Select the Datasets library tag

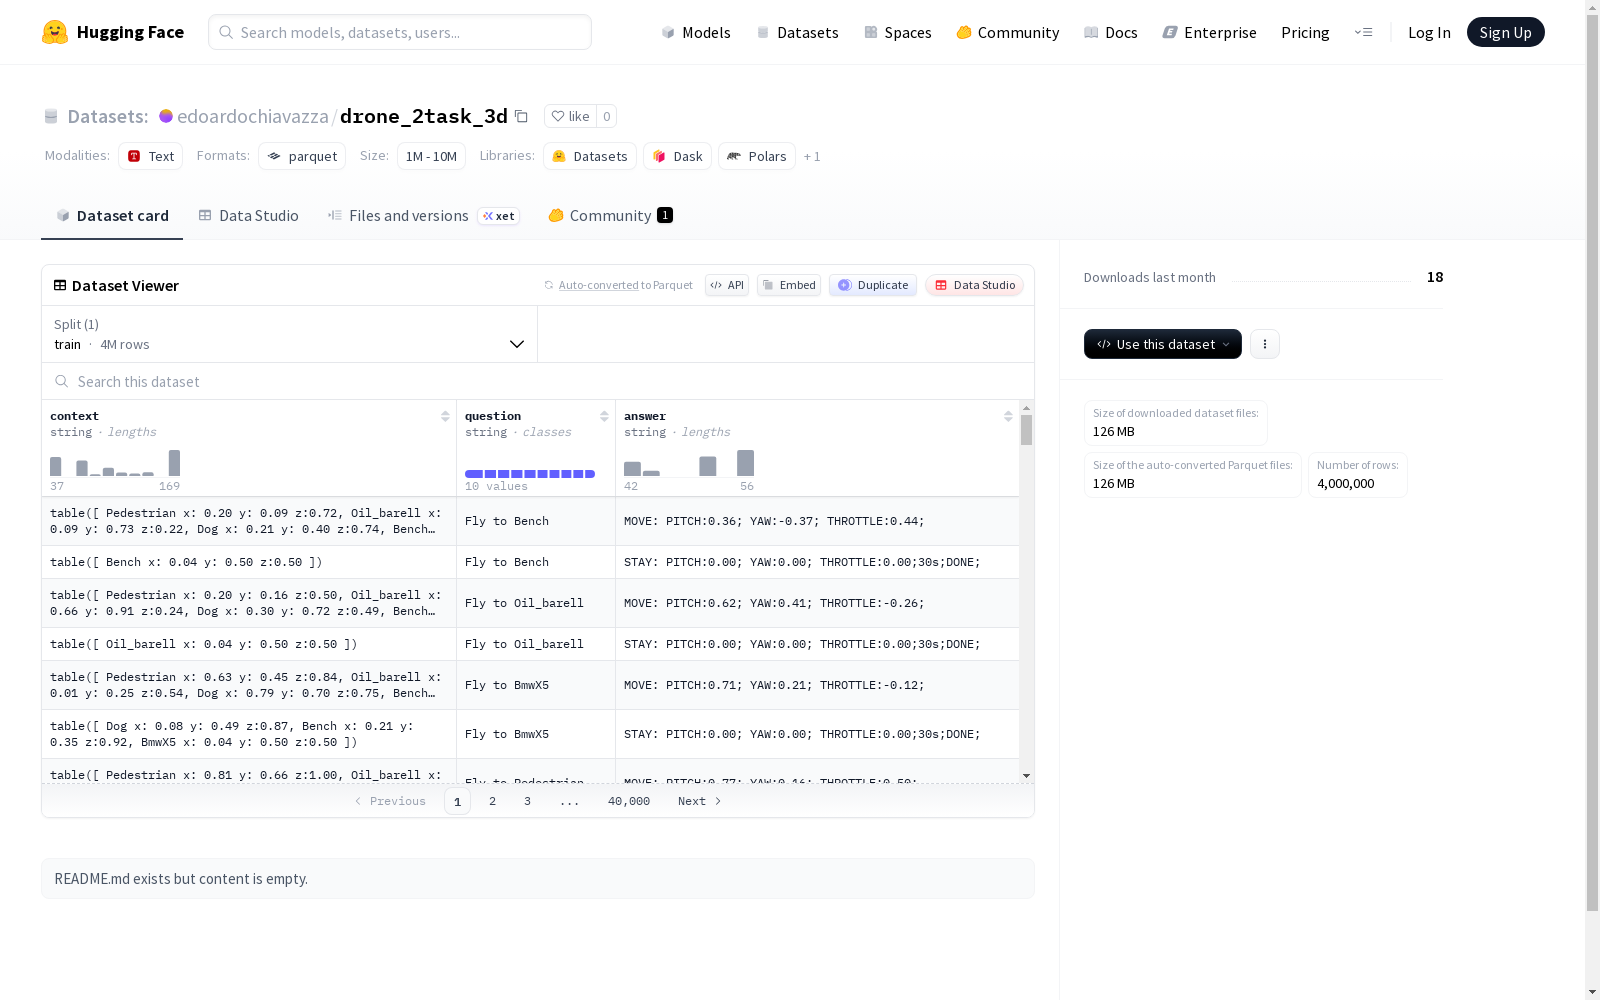pos(590,156)
